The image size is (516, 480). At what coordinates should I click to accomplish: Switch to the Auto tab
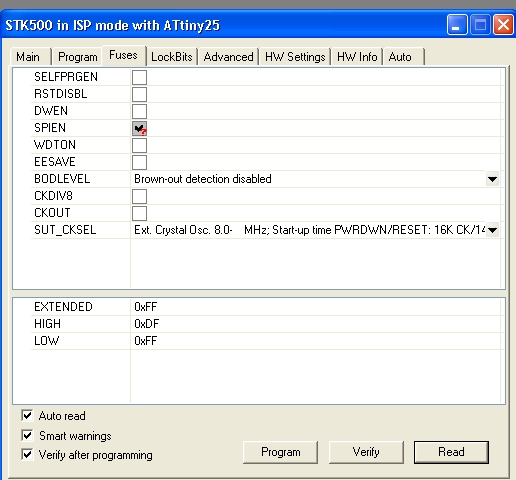click(403, 57)
